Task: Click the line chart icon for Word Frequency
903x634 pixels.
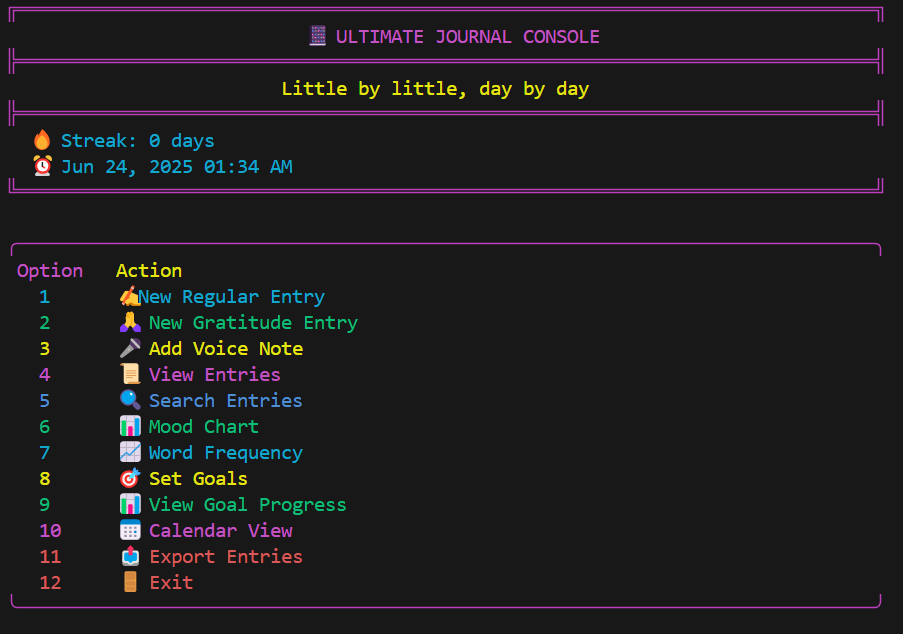Action: click(130, 452)
